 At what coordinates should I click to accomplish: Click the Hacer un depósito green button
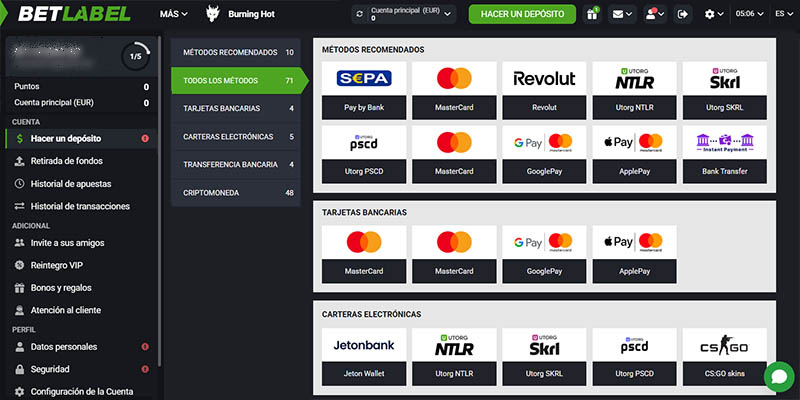point(522,14)
